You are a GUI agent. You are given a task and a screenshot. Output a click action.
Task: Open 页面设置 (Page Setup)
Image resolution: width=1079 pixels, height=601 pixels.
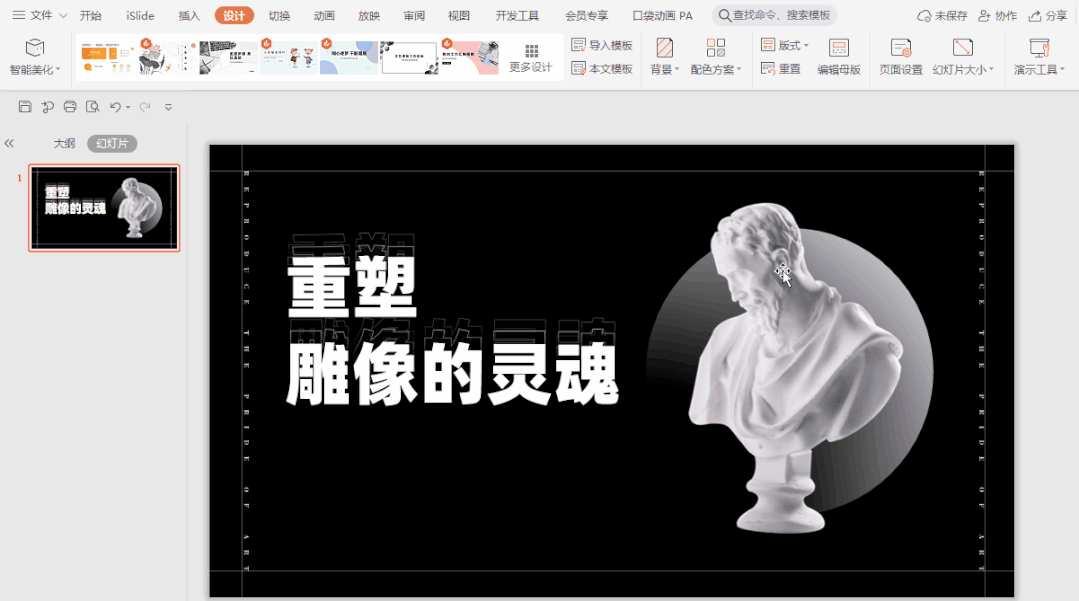tap(900, 56)
